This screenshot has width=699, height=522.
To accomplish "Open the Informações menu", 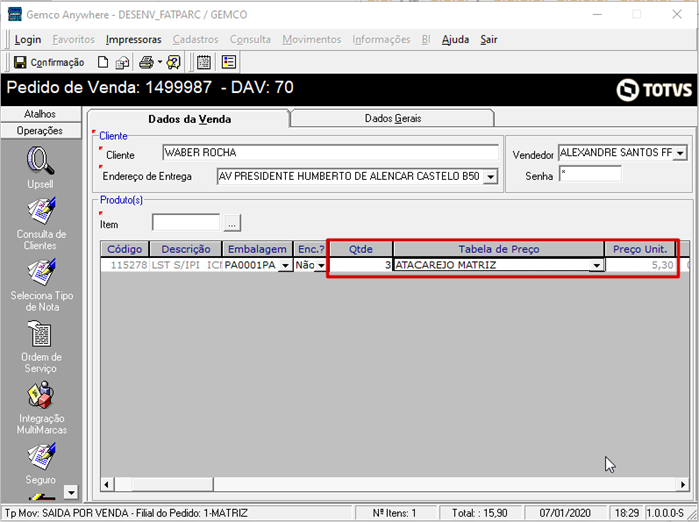I will (381, 40).
